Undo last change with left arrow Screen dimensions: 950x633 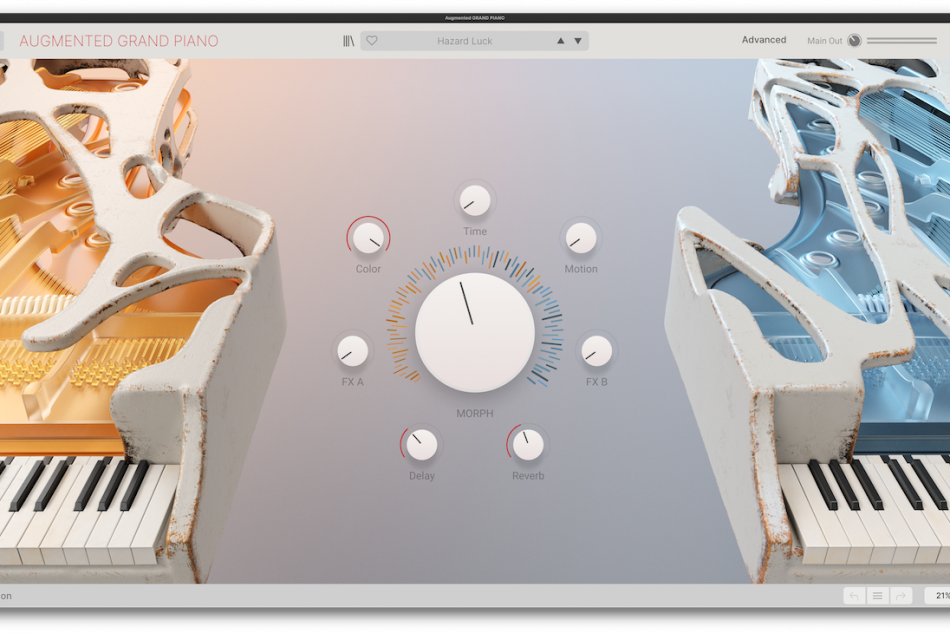tap(854, 596)
